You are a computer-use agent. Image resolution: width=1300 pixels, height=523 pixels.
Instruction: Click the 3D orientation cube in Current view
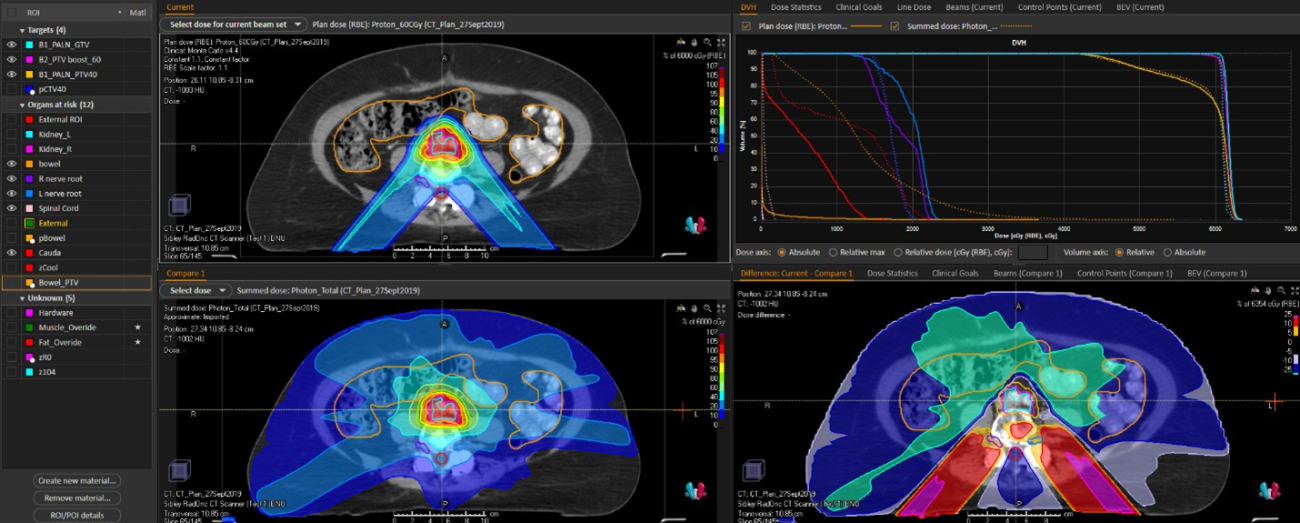(x=177, y=207)
